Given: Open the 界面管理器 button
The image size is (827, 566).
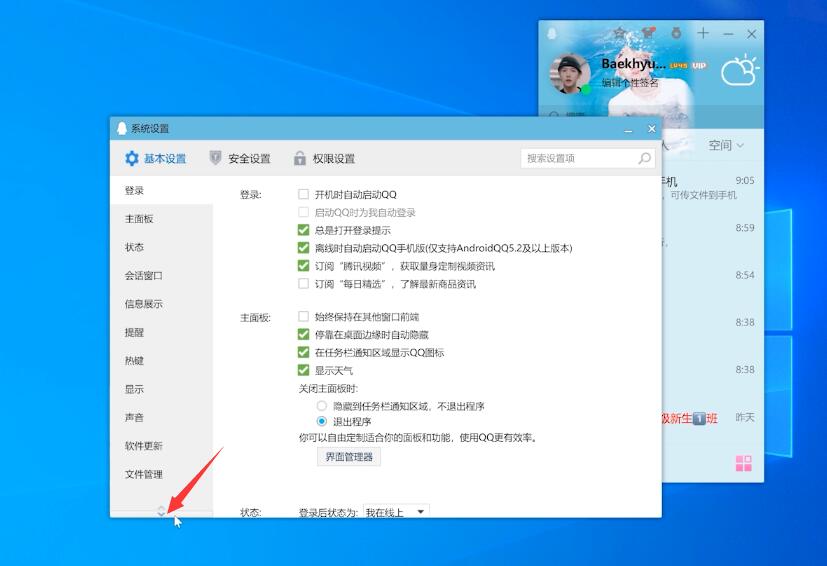Looking at the screenshot, I should (349, 457).
